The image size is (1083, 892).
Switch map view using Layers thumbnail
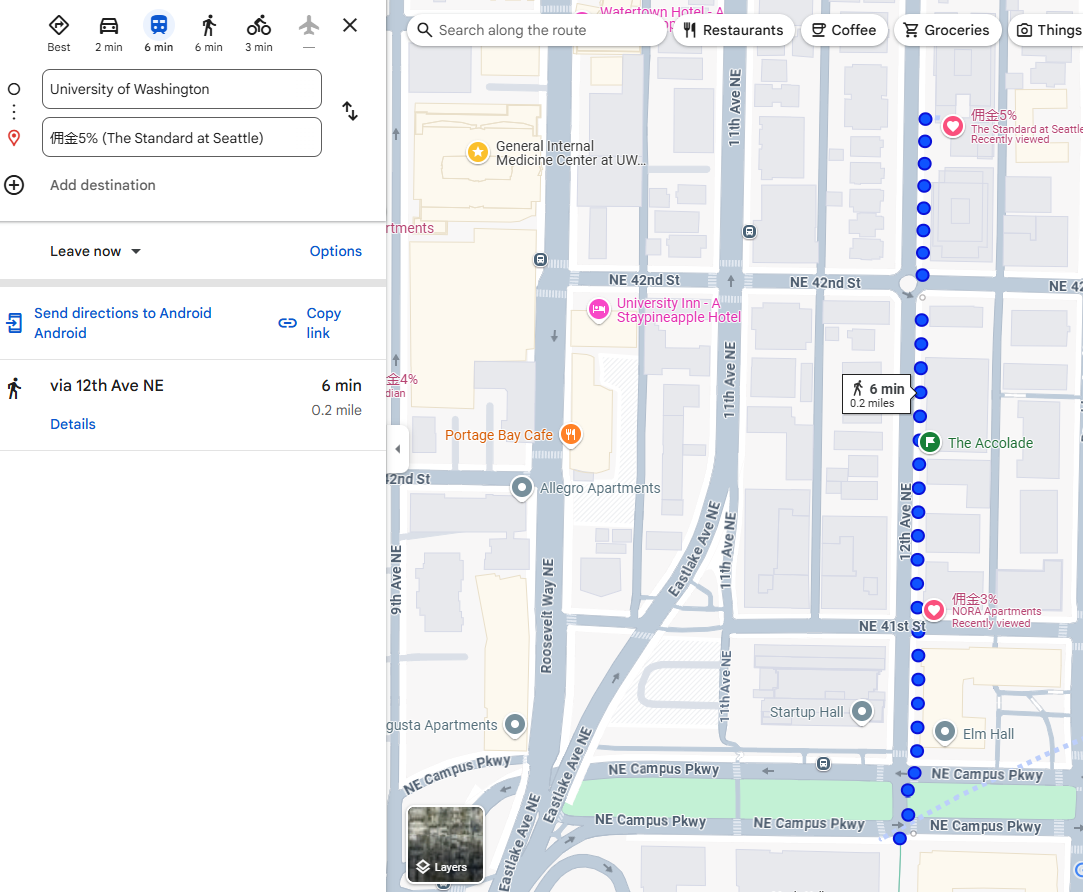pyautogui.click(x=445, y=844)
